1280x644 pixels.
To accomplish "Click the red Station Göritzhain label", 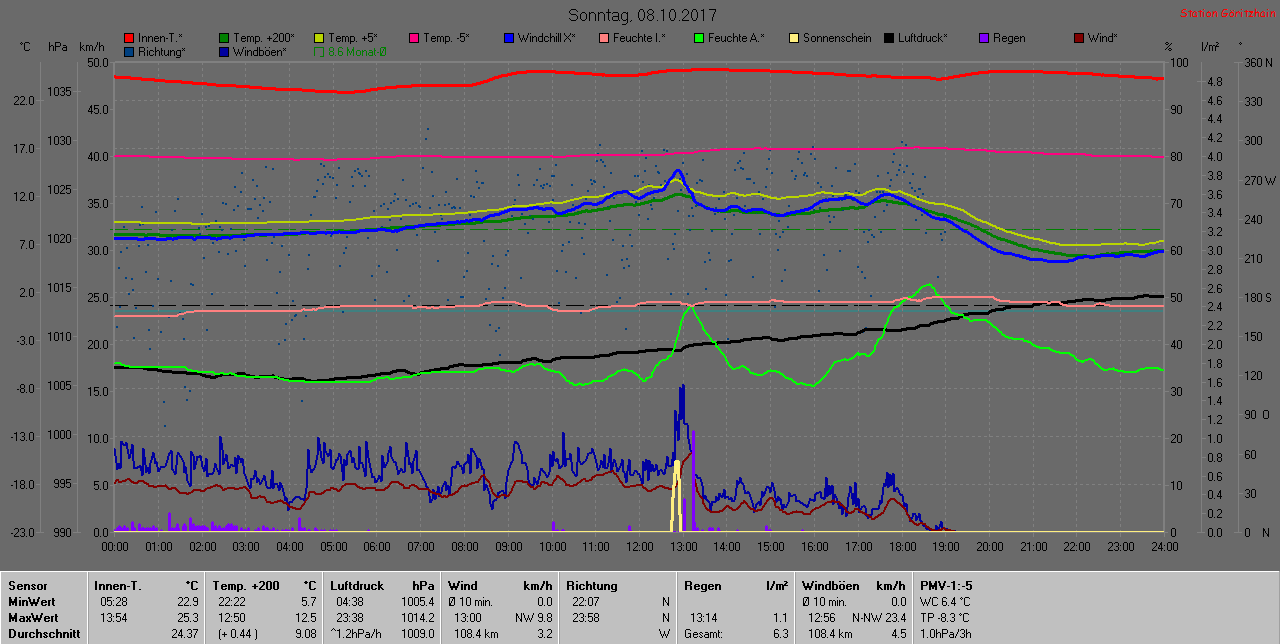I will point(1226,14).
